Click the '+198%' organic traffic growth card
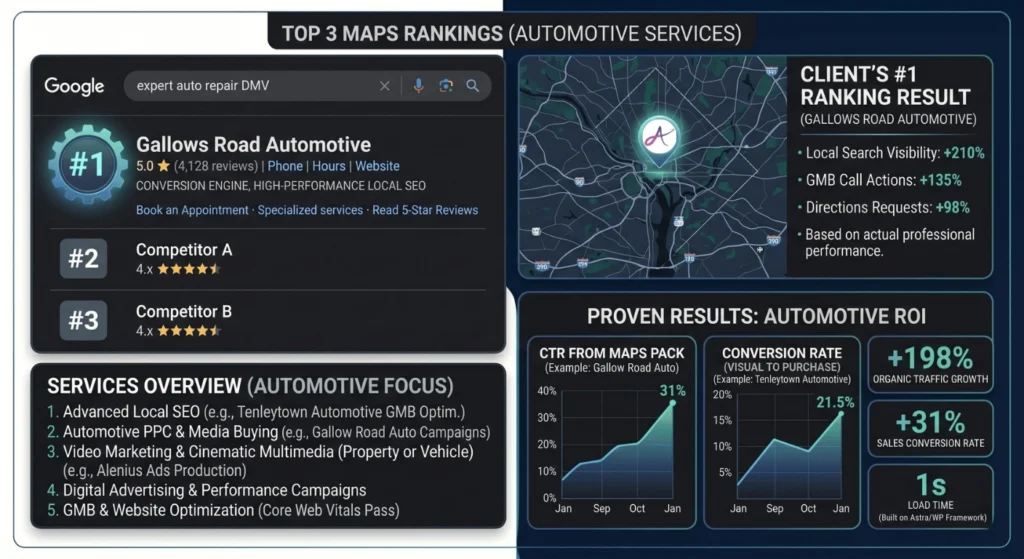Screen dimensions: 1024x559 930,364
